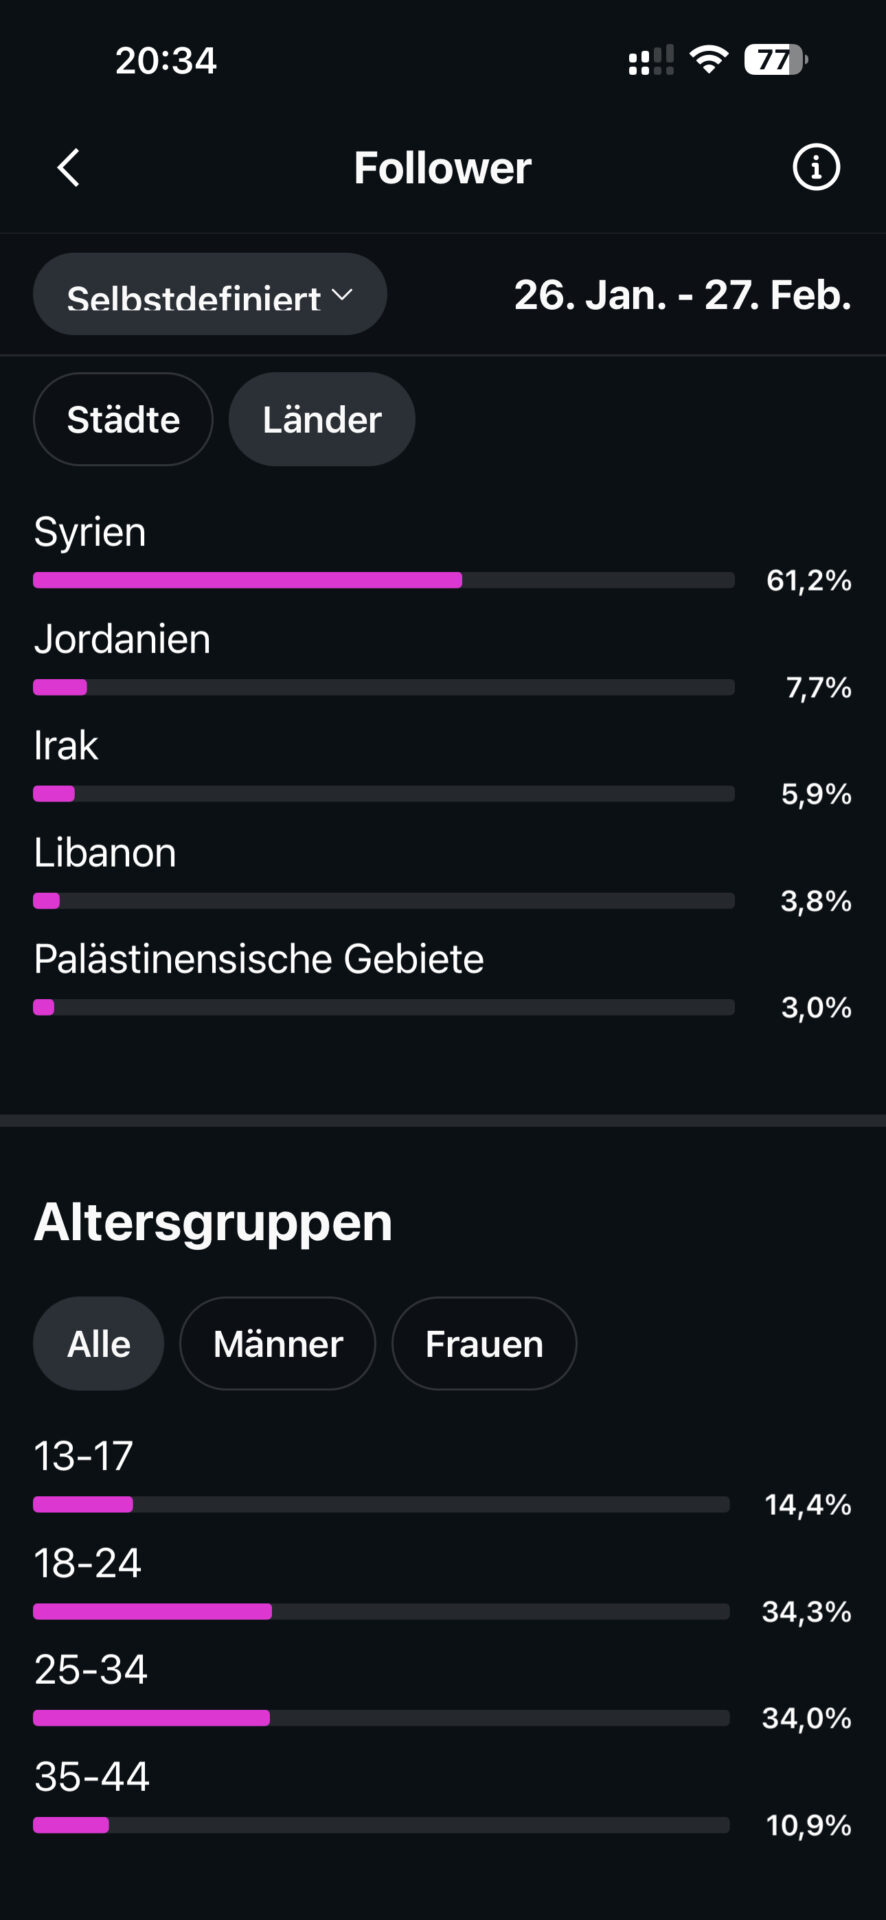Tap the 25-34 age group label
Viewport: 886px width, 1920px height.
[91, 1669]
